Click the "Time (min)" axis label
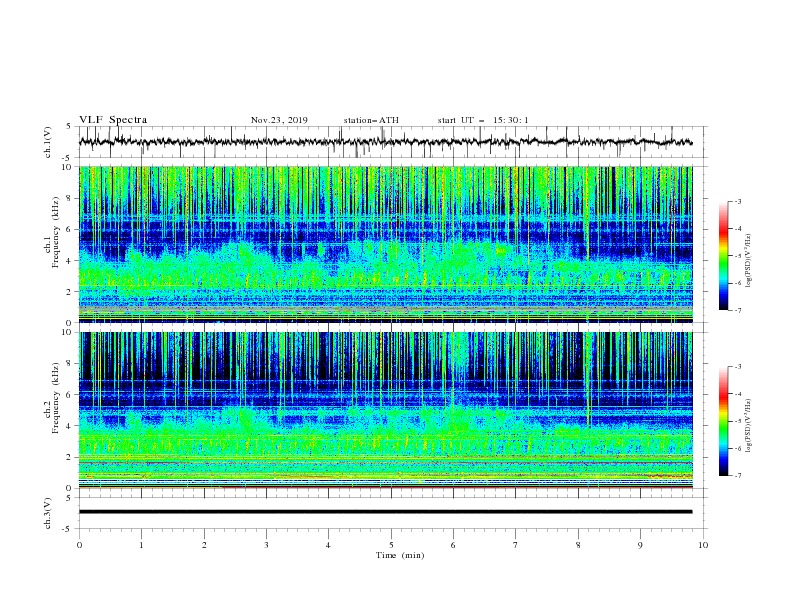 (x=400, y=555)
